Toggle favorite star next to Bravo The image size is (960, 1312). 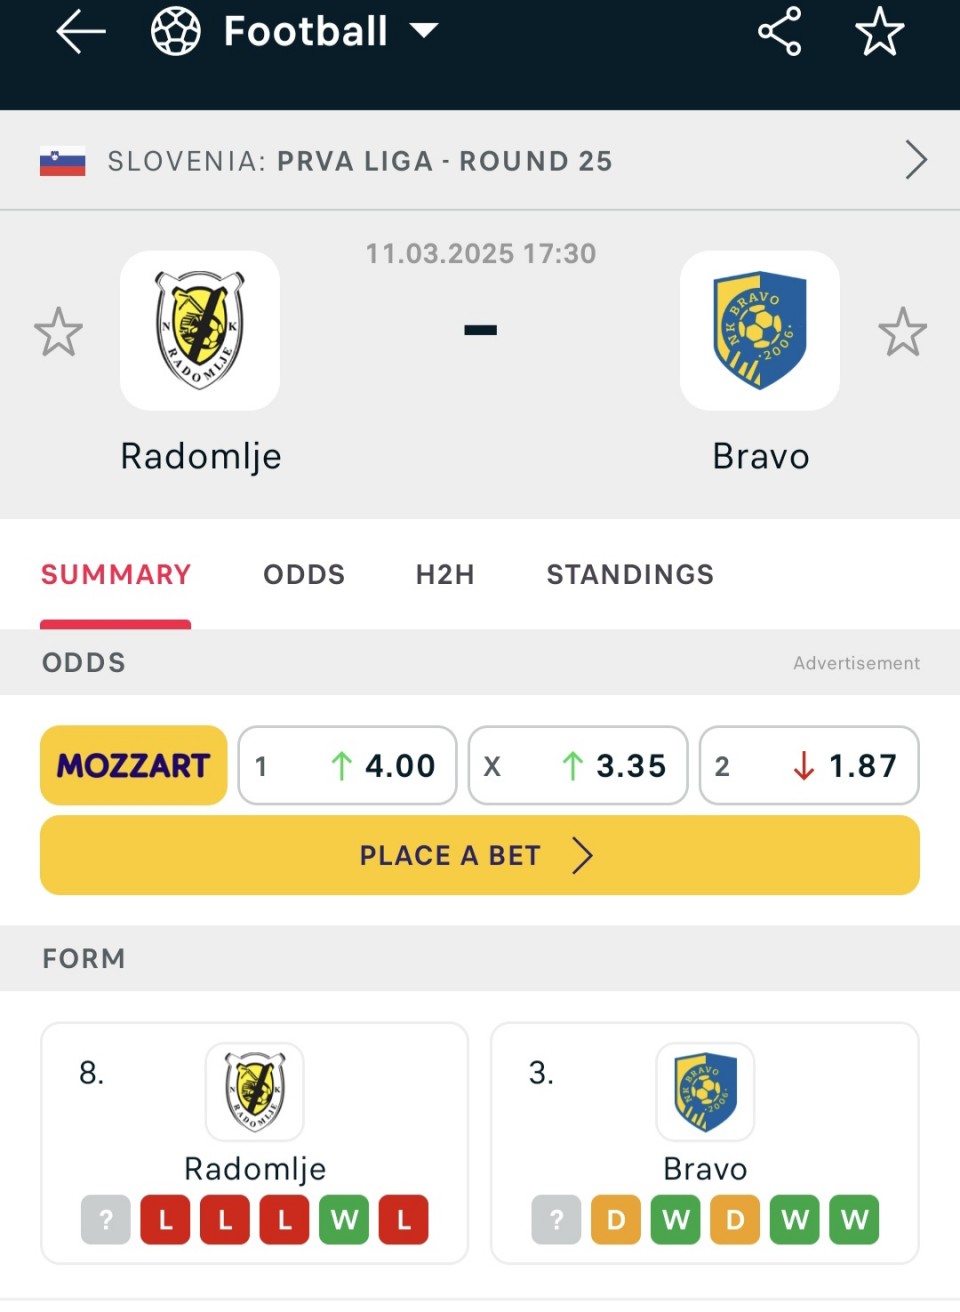click(x=903, y=331)
